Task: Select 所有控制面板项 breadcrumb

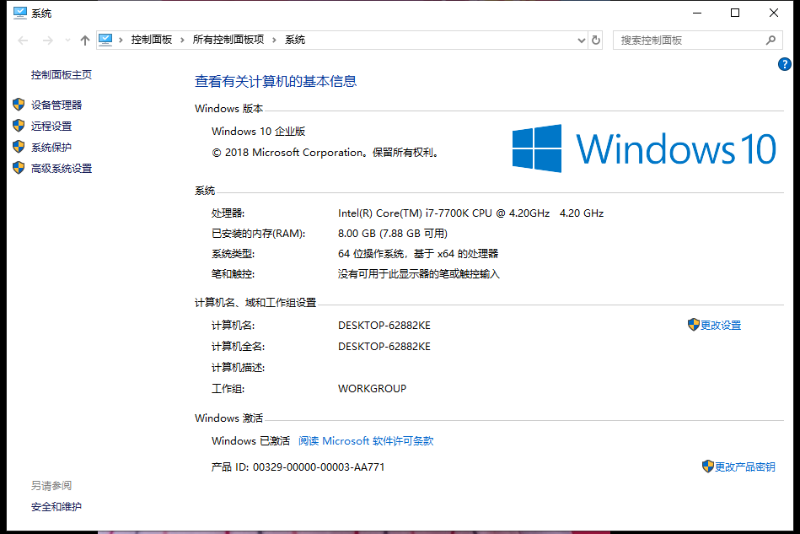Action: tap(228, 40)
